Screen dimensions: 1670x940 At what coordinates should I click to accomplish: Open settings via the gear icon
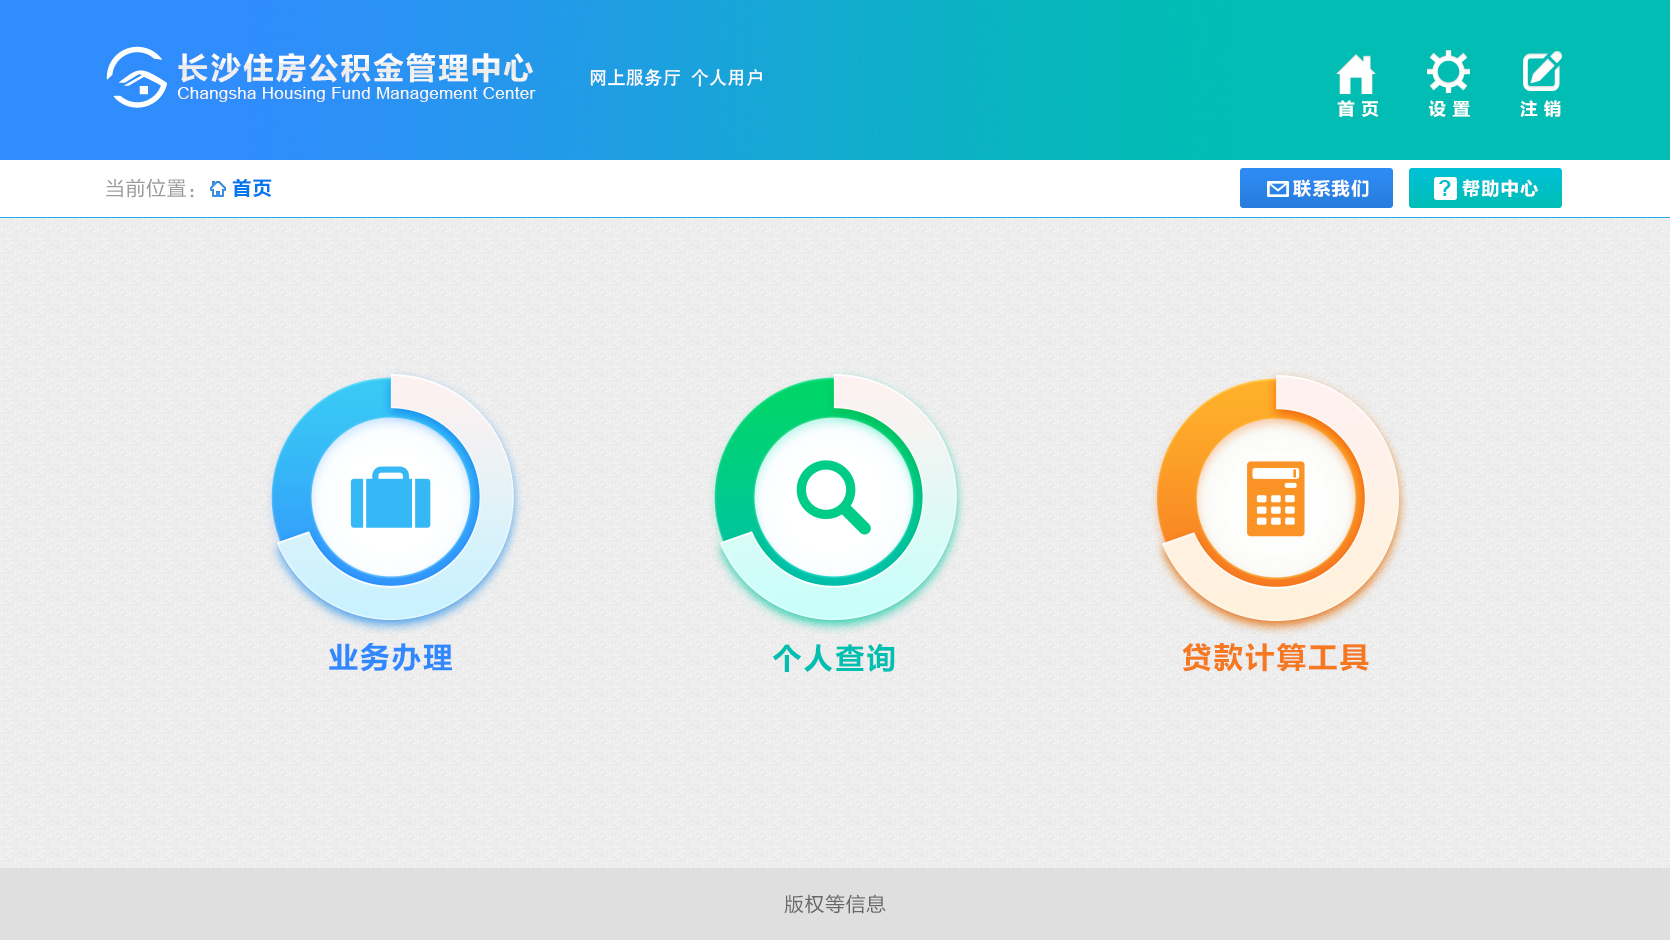(x=1448, y=73)
